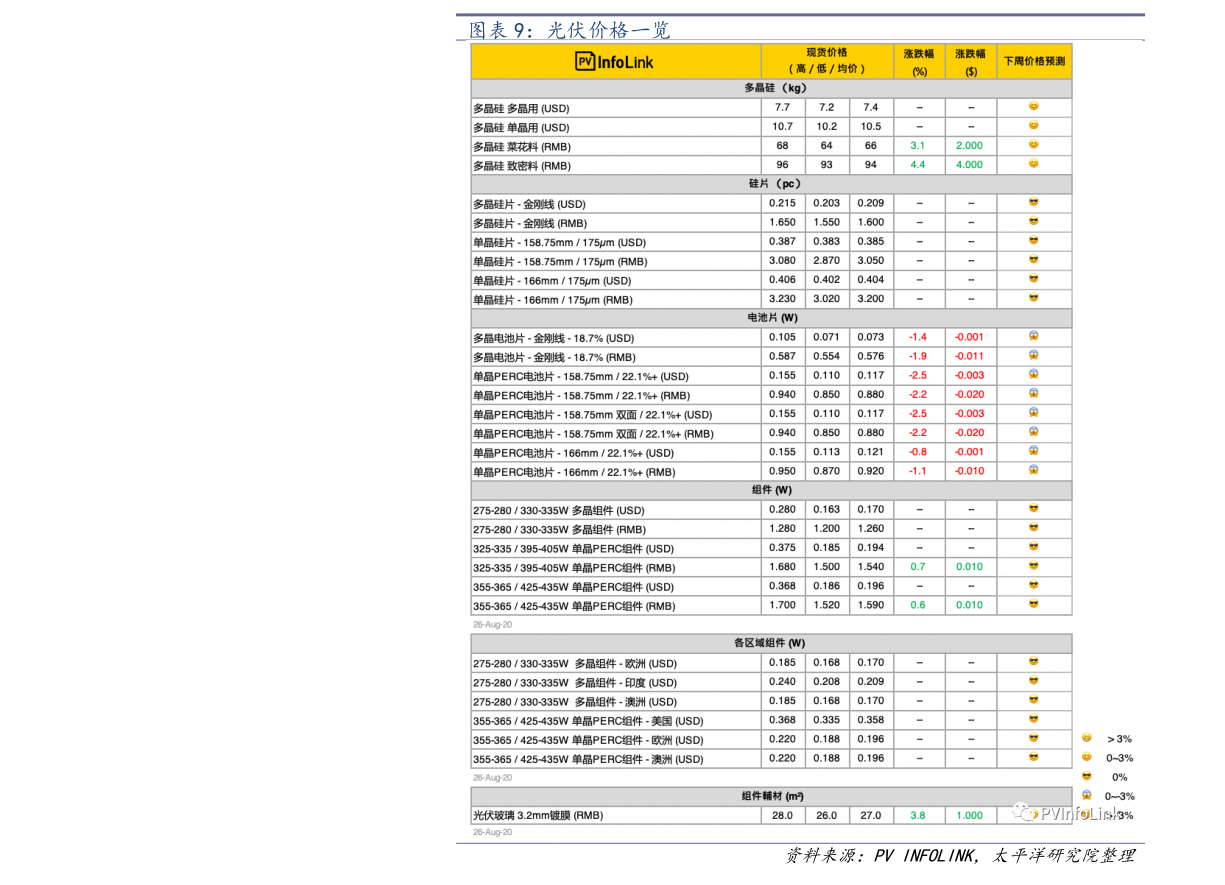This screenshot has width=1225, height=885.
Task: Click the 26-Aug-20 date below 光伏玻璃 row
Action: (492, 832)
